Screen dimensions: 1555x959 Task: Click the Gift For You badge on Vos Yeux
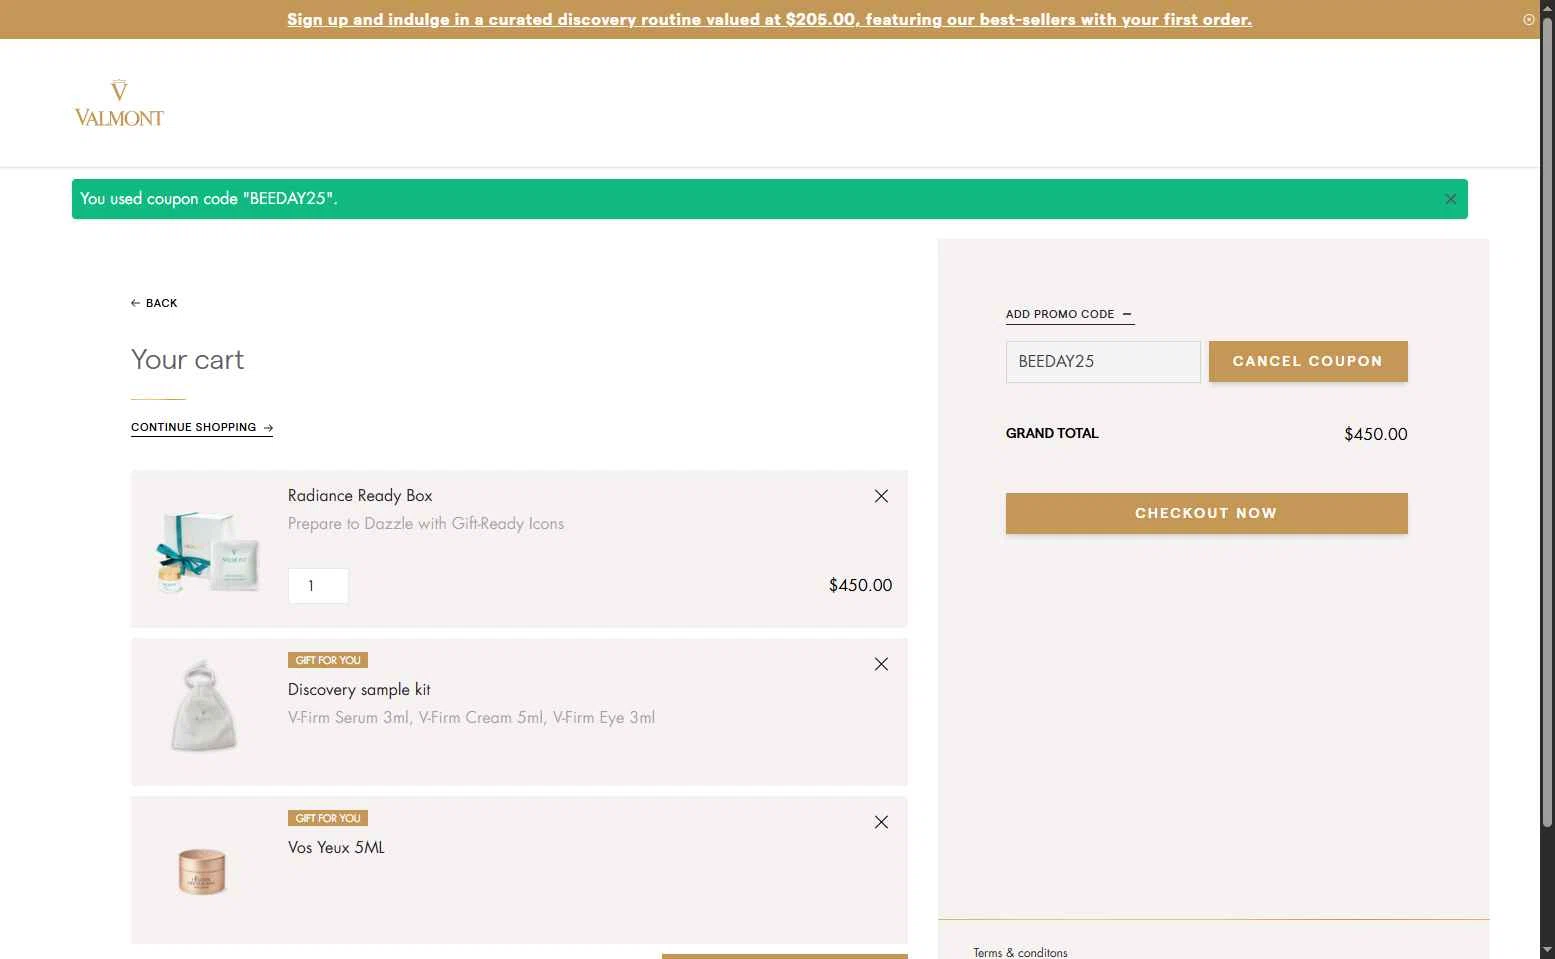(328, 818)
